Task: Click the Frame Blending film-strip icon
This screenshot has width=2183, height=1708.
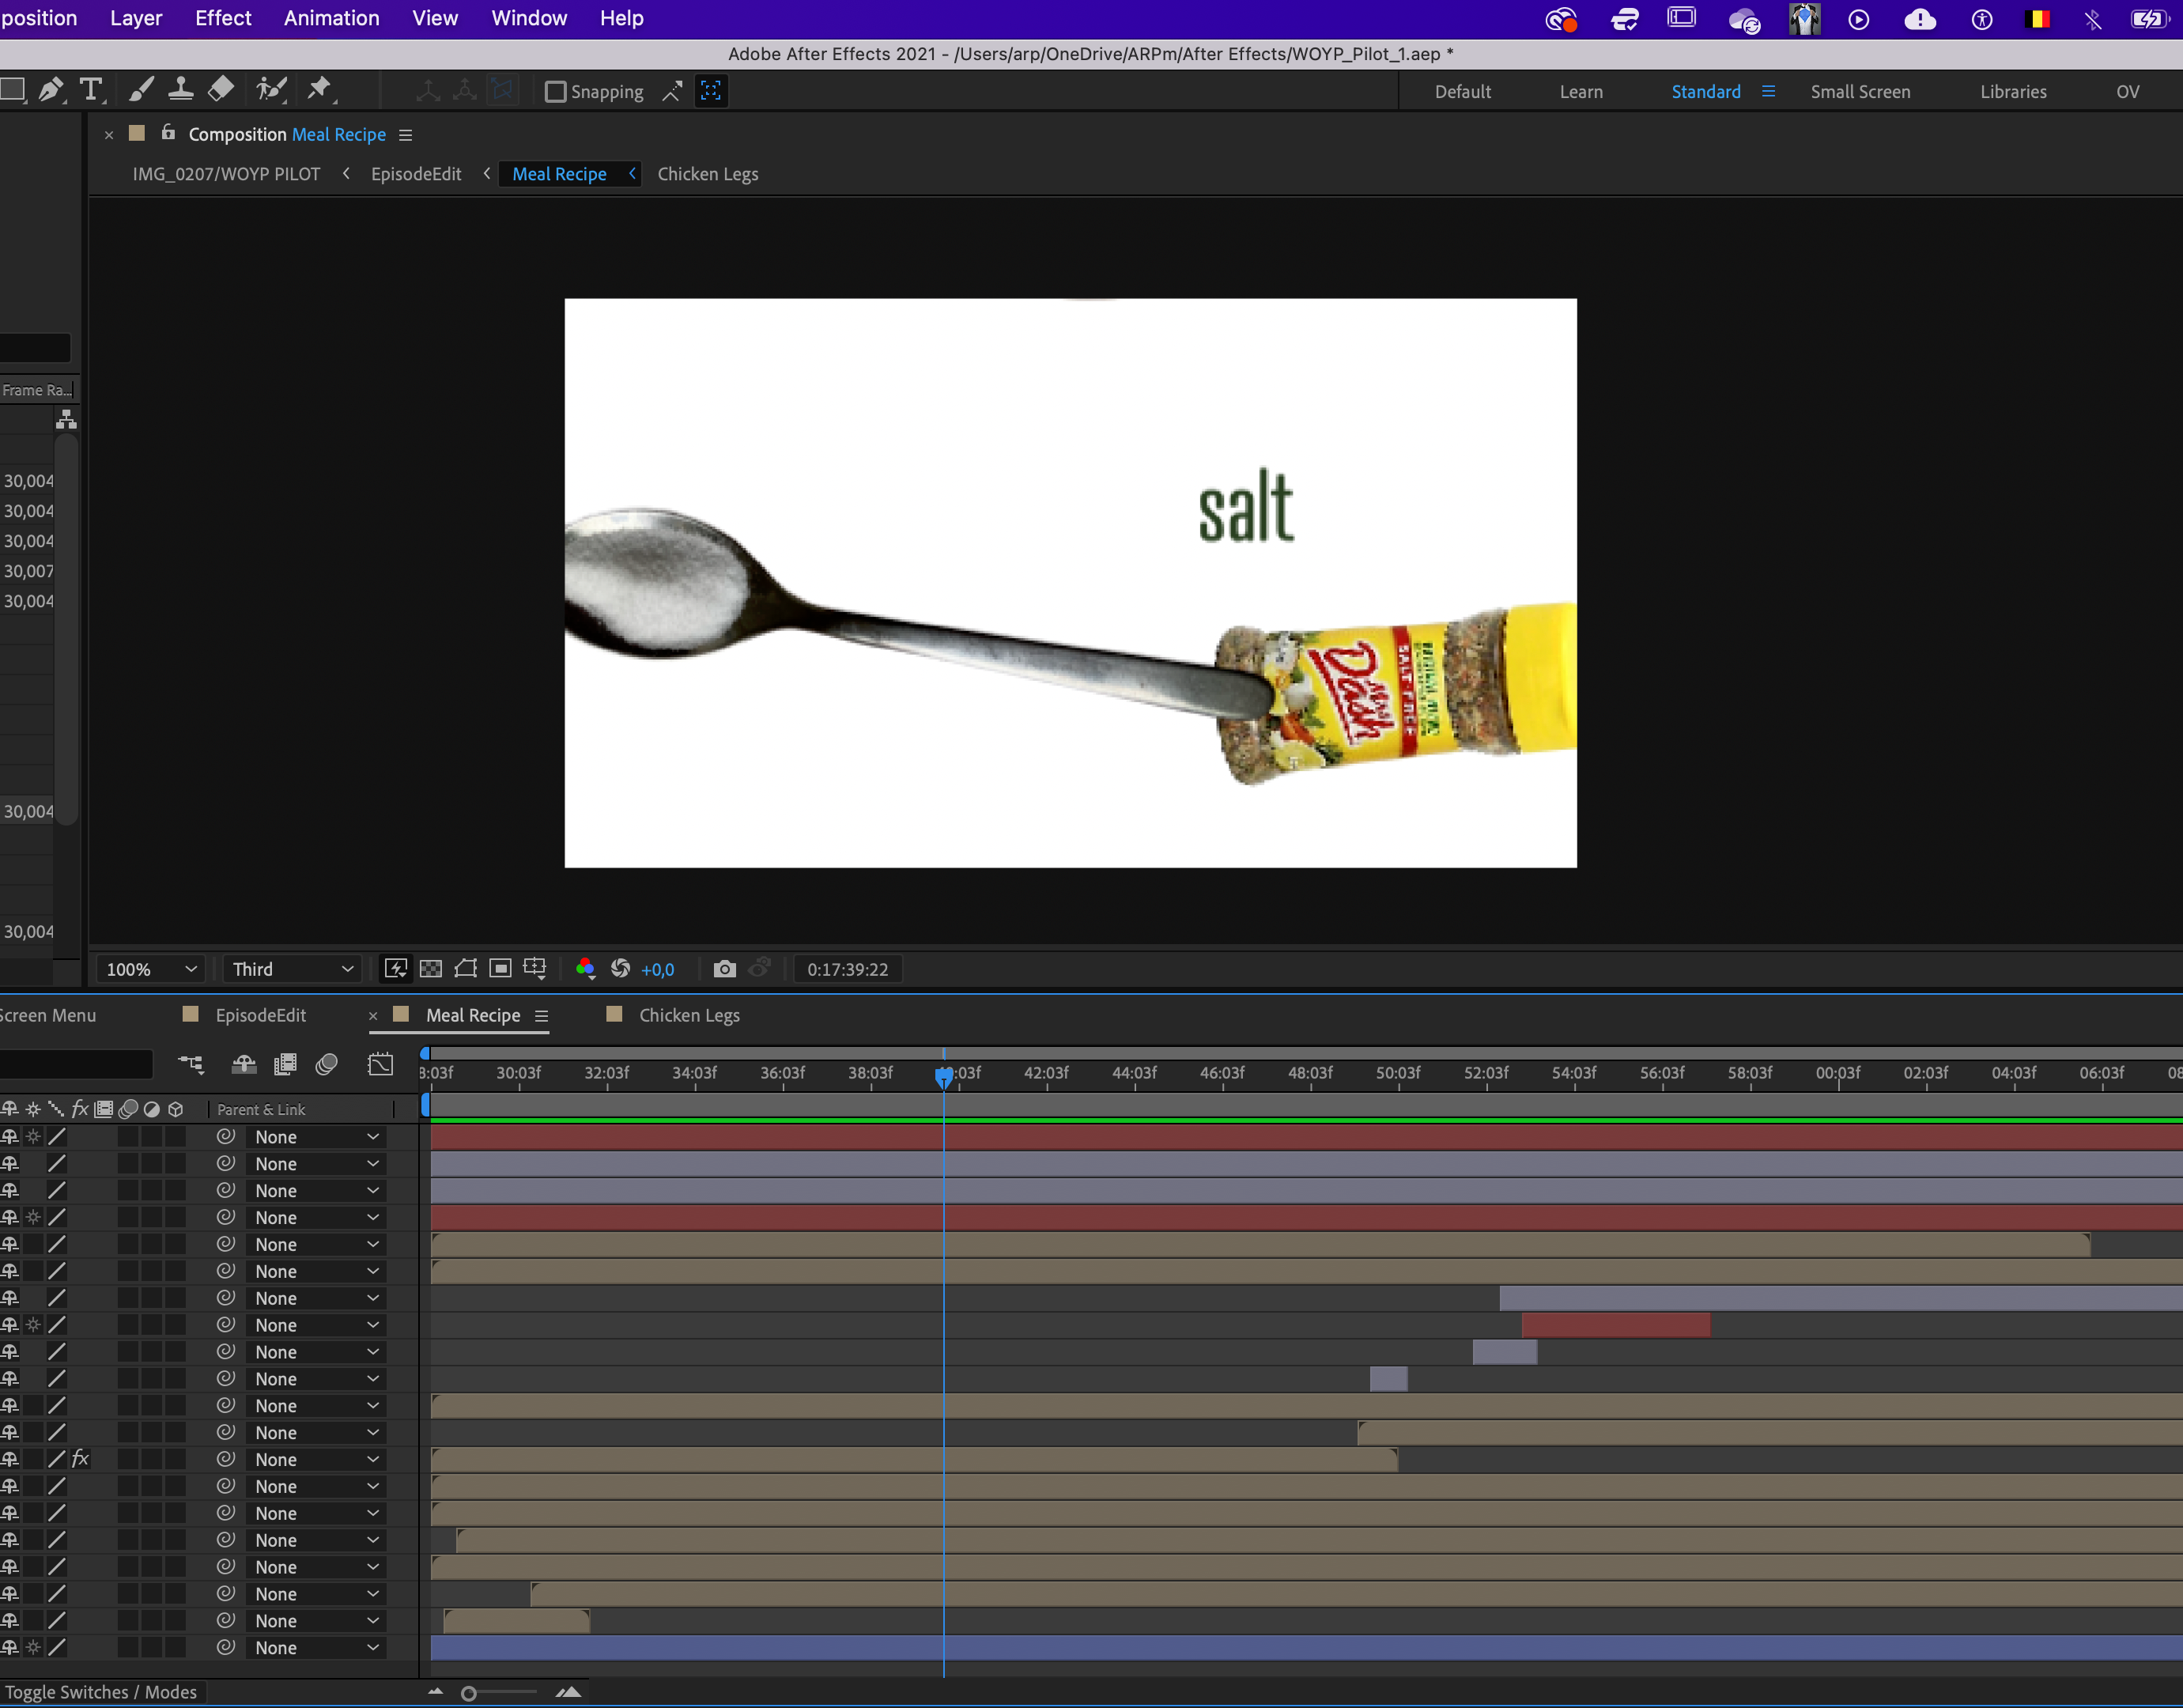Action: (285, 1064)
